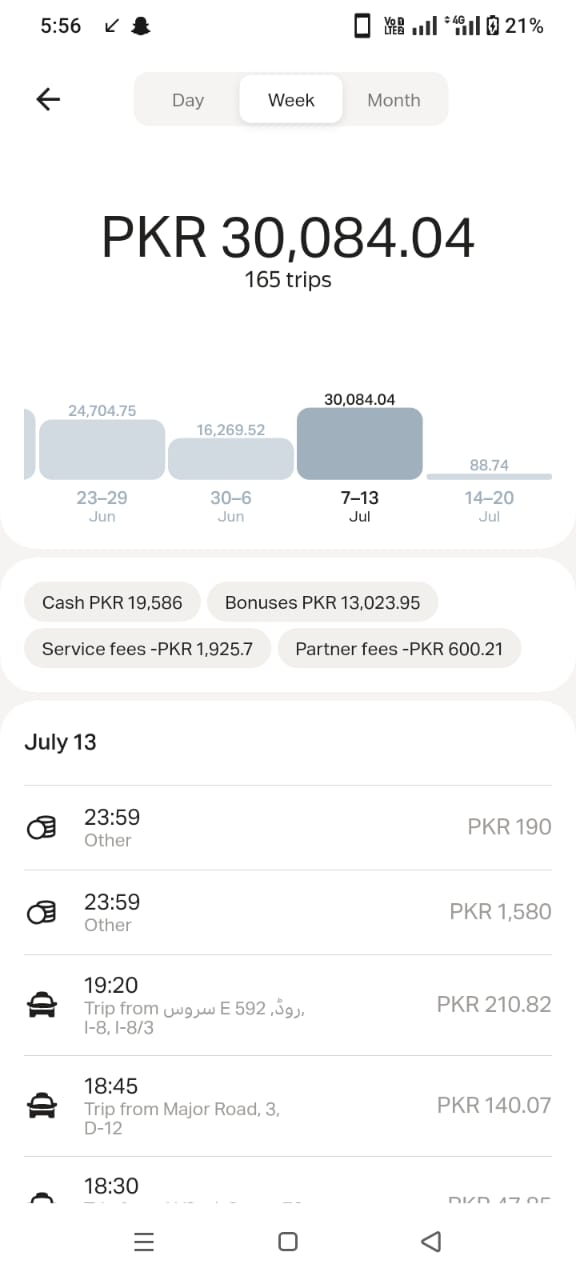Open Android recent apps menu icon
Viewport: 576px width, 1280px height.
pos(144,1242)
